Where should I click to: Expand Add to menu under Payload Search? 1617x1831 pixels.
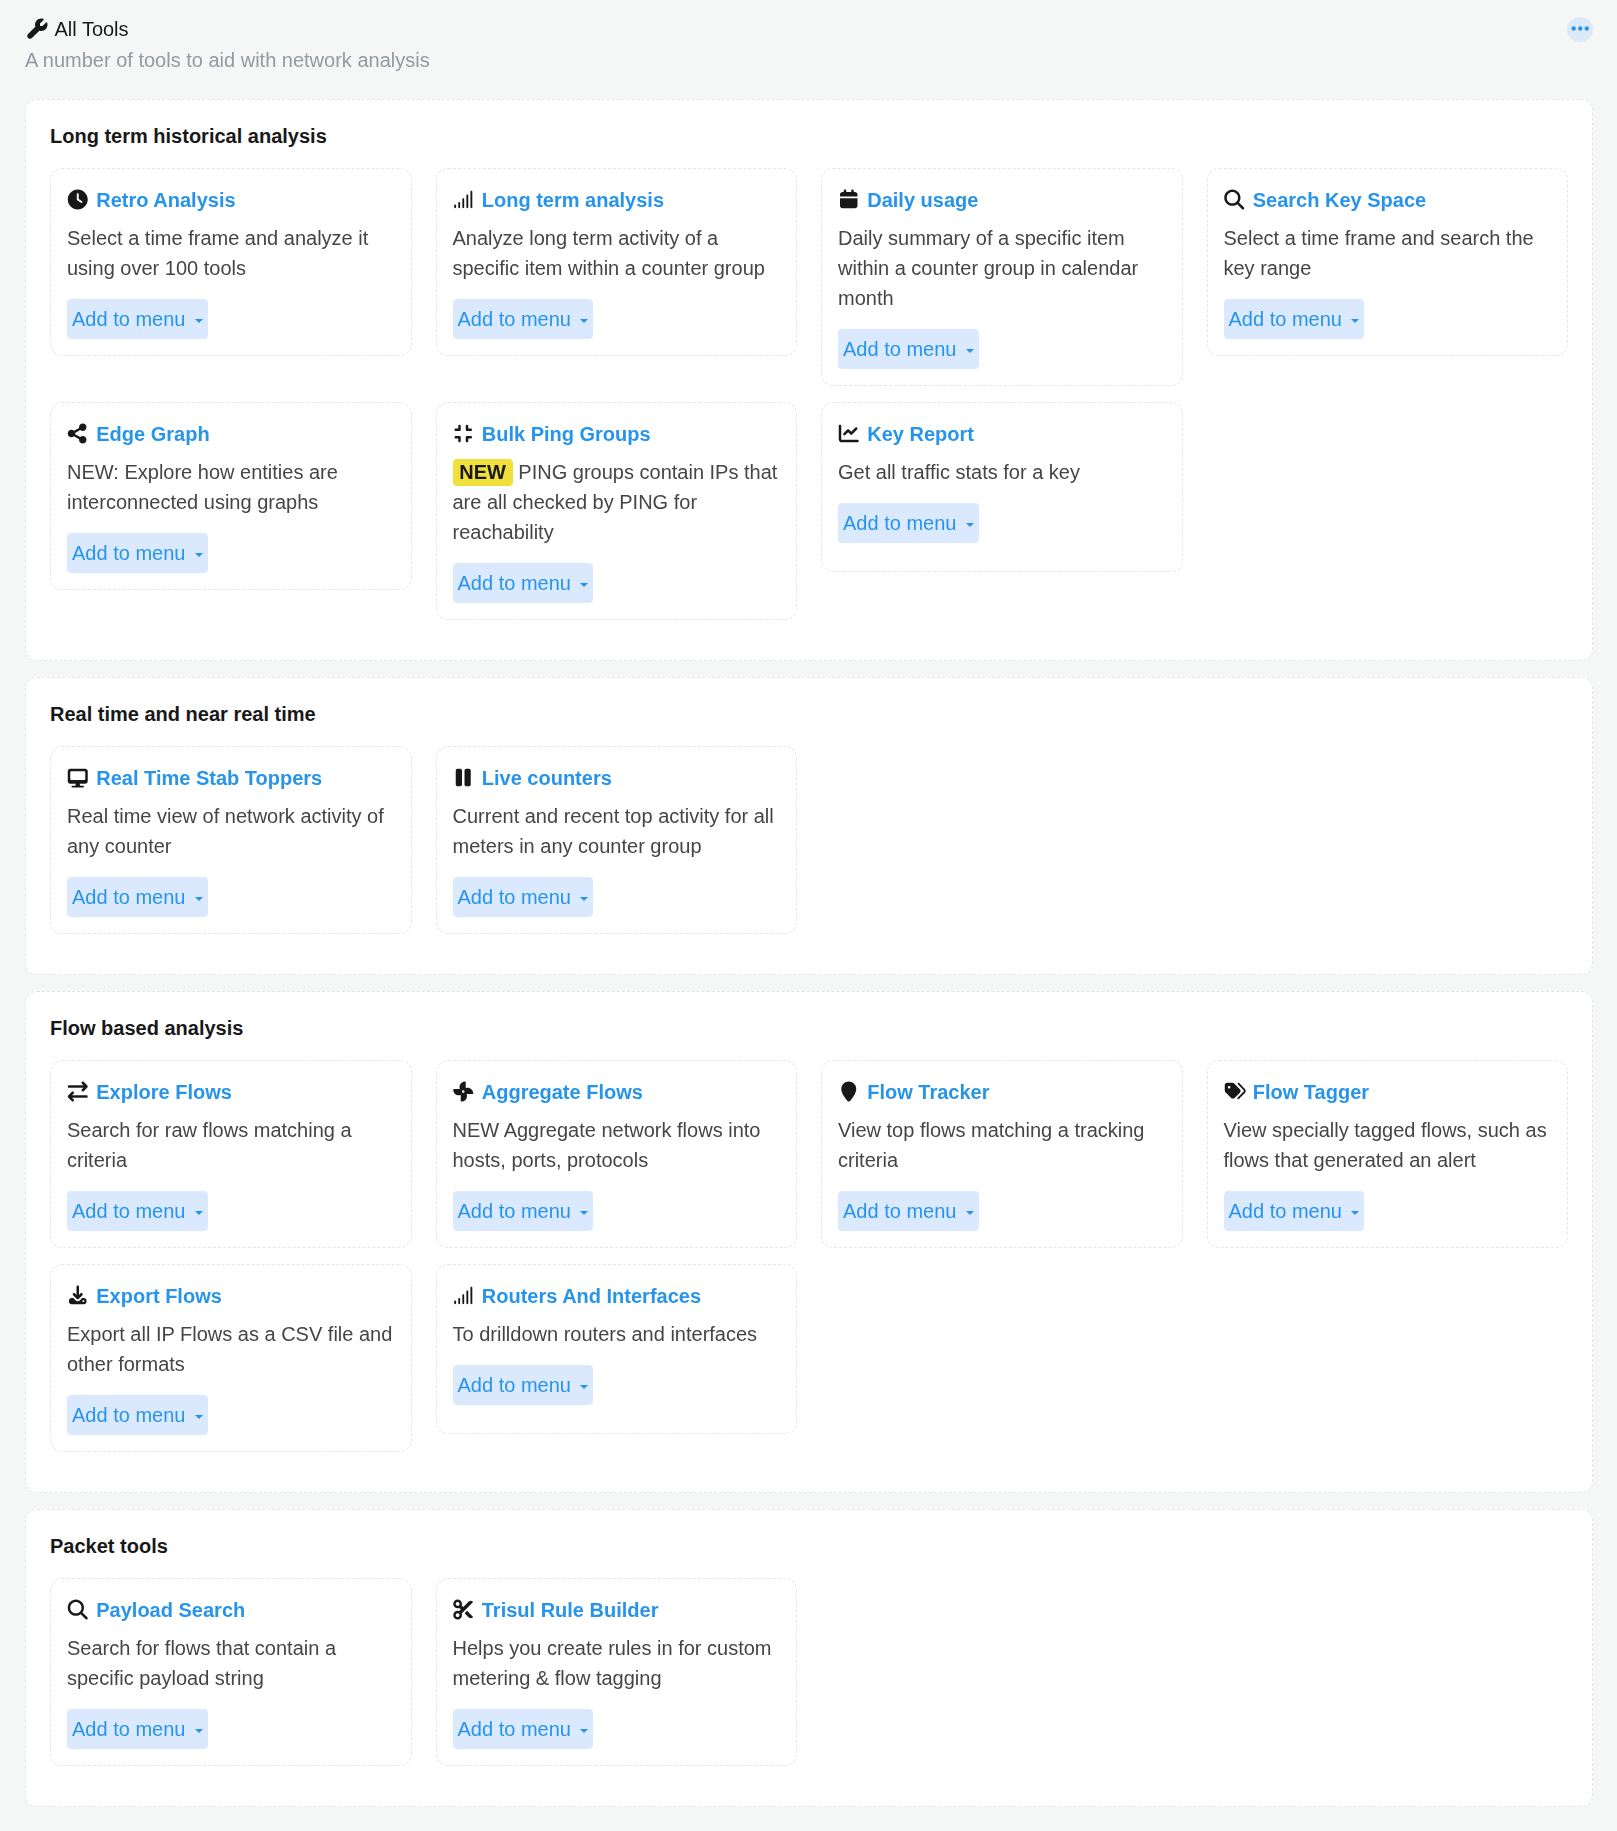coord(137,1729)
